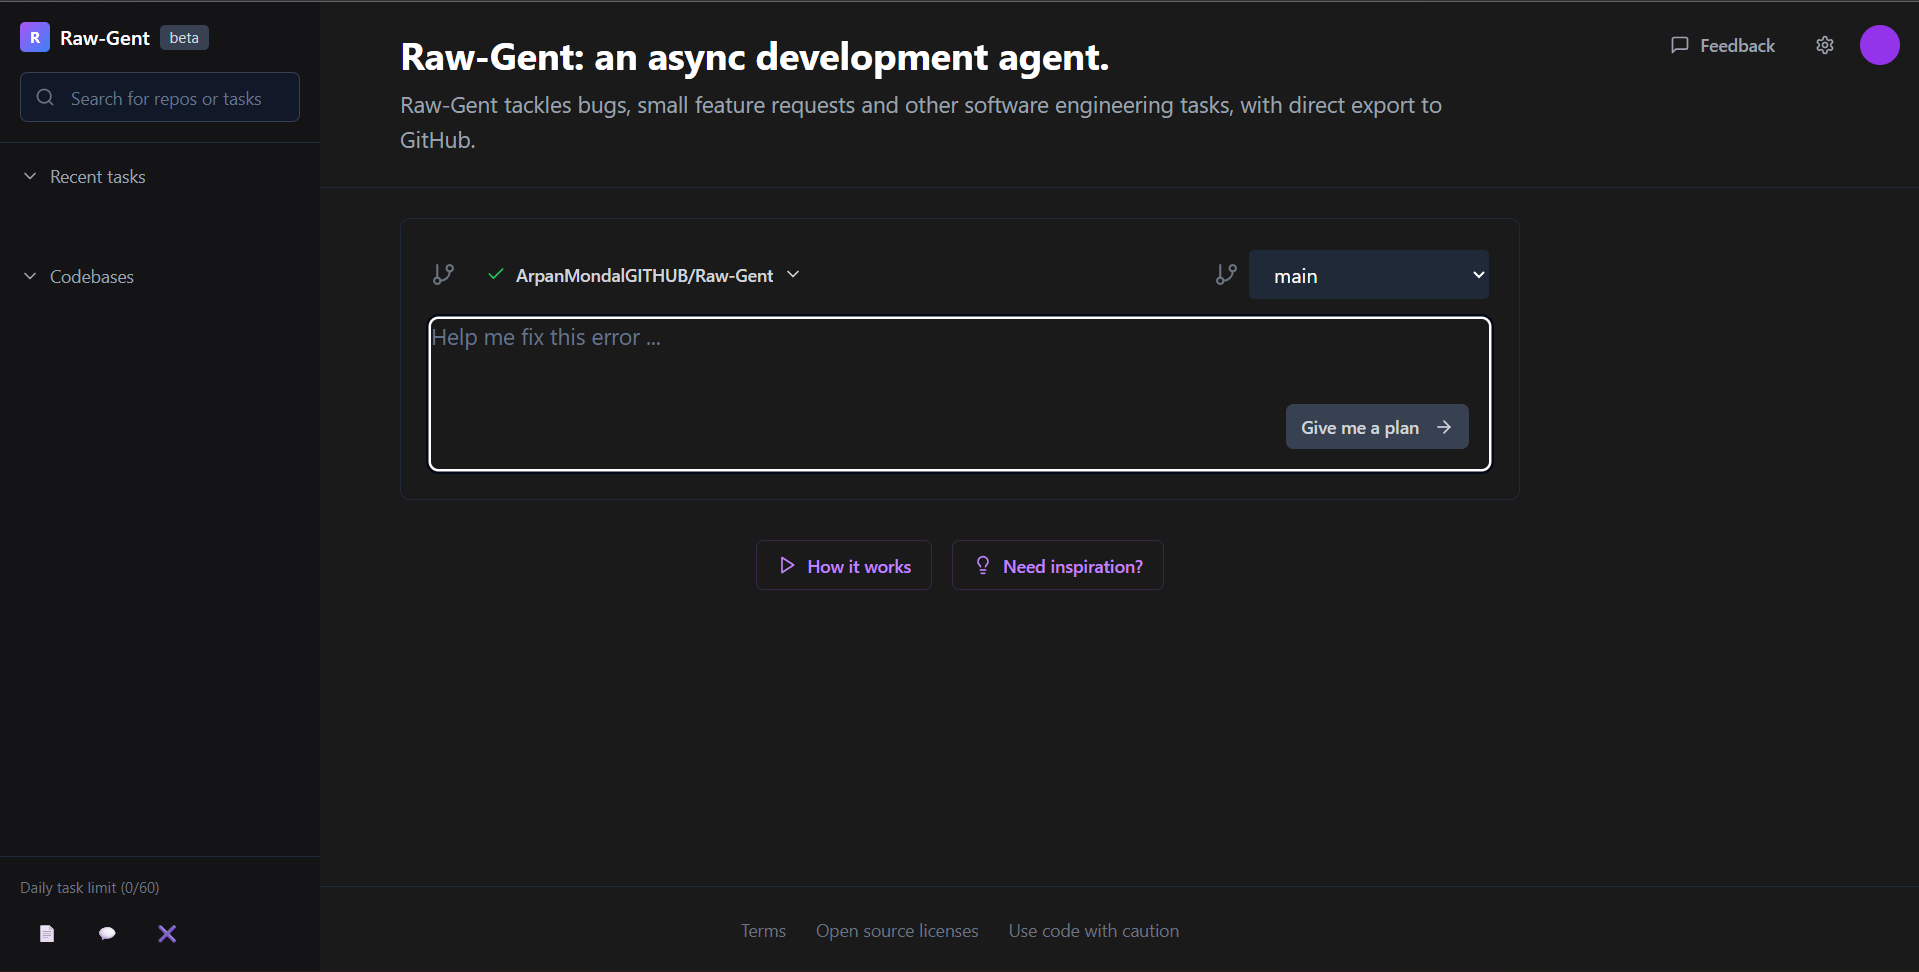Open the settings gear icon

pyautogui.click(x=1825, y=46)
